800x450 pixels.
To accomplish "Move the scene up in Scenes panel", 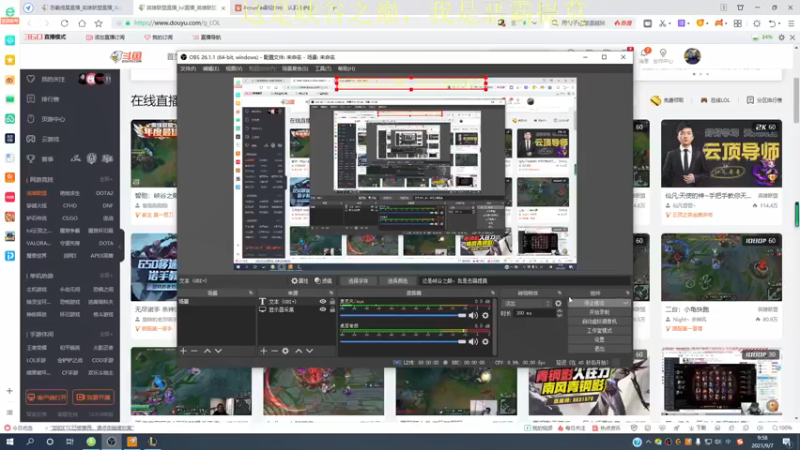I will click(207, 351).
